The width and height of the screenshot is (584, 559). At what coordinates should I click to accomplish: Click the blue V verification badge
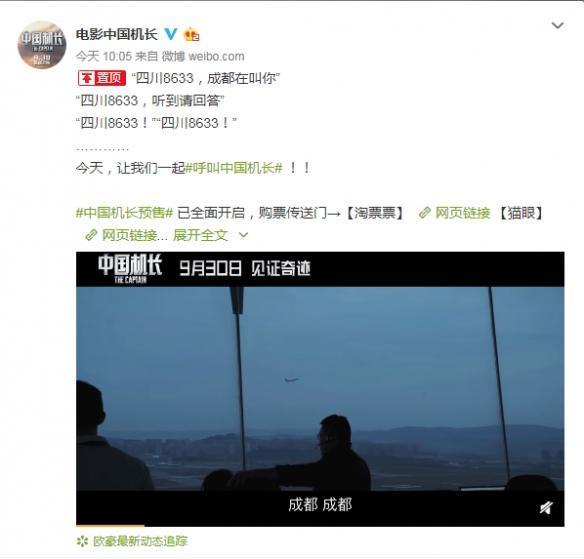(171, 34)
